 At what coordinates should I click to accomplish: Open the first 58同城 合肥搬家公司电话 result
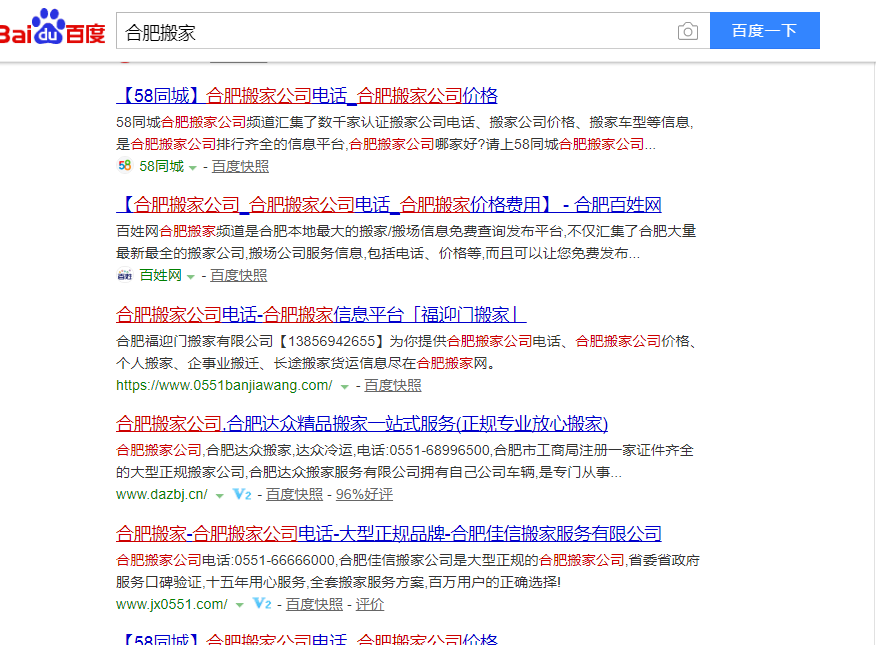(x=307, y=96)
